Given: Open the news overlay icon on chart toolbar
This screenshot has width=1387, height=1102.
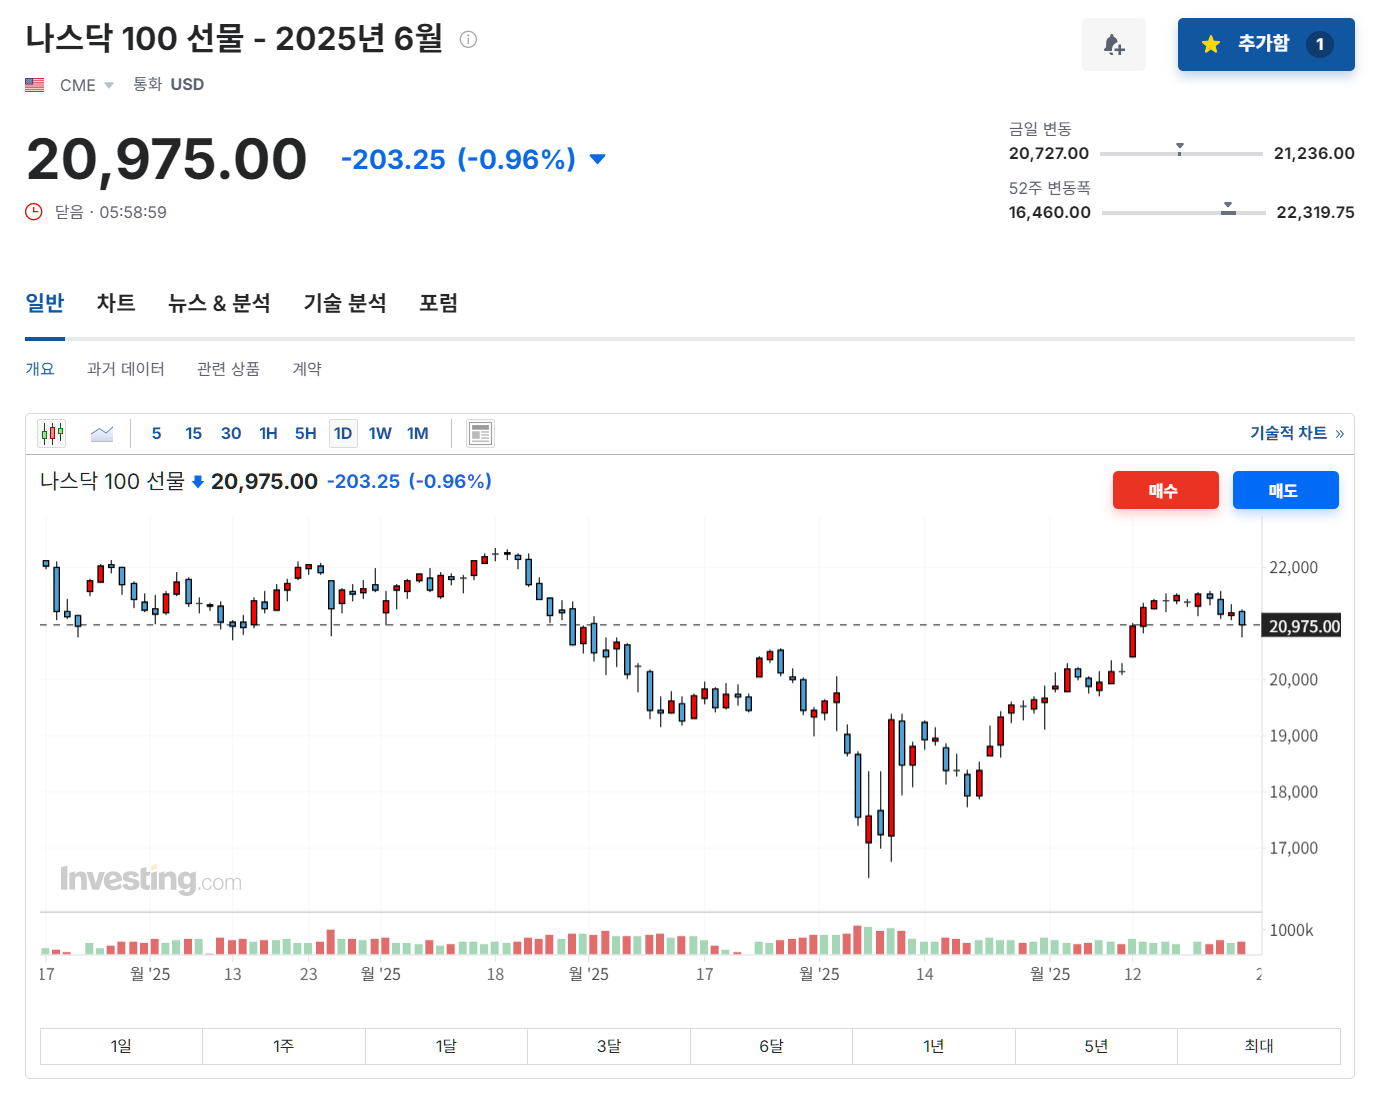Looking at the screenshot, I should click(480, 433).
